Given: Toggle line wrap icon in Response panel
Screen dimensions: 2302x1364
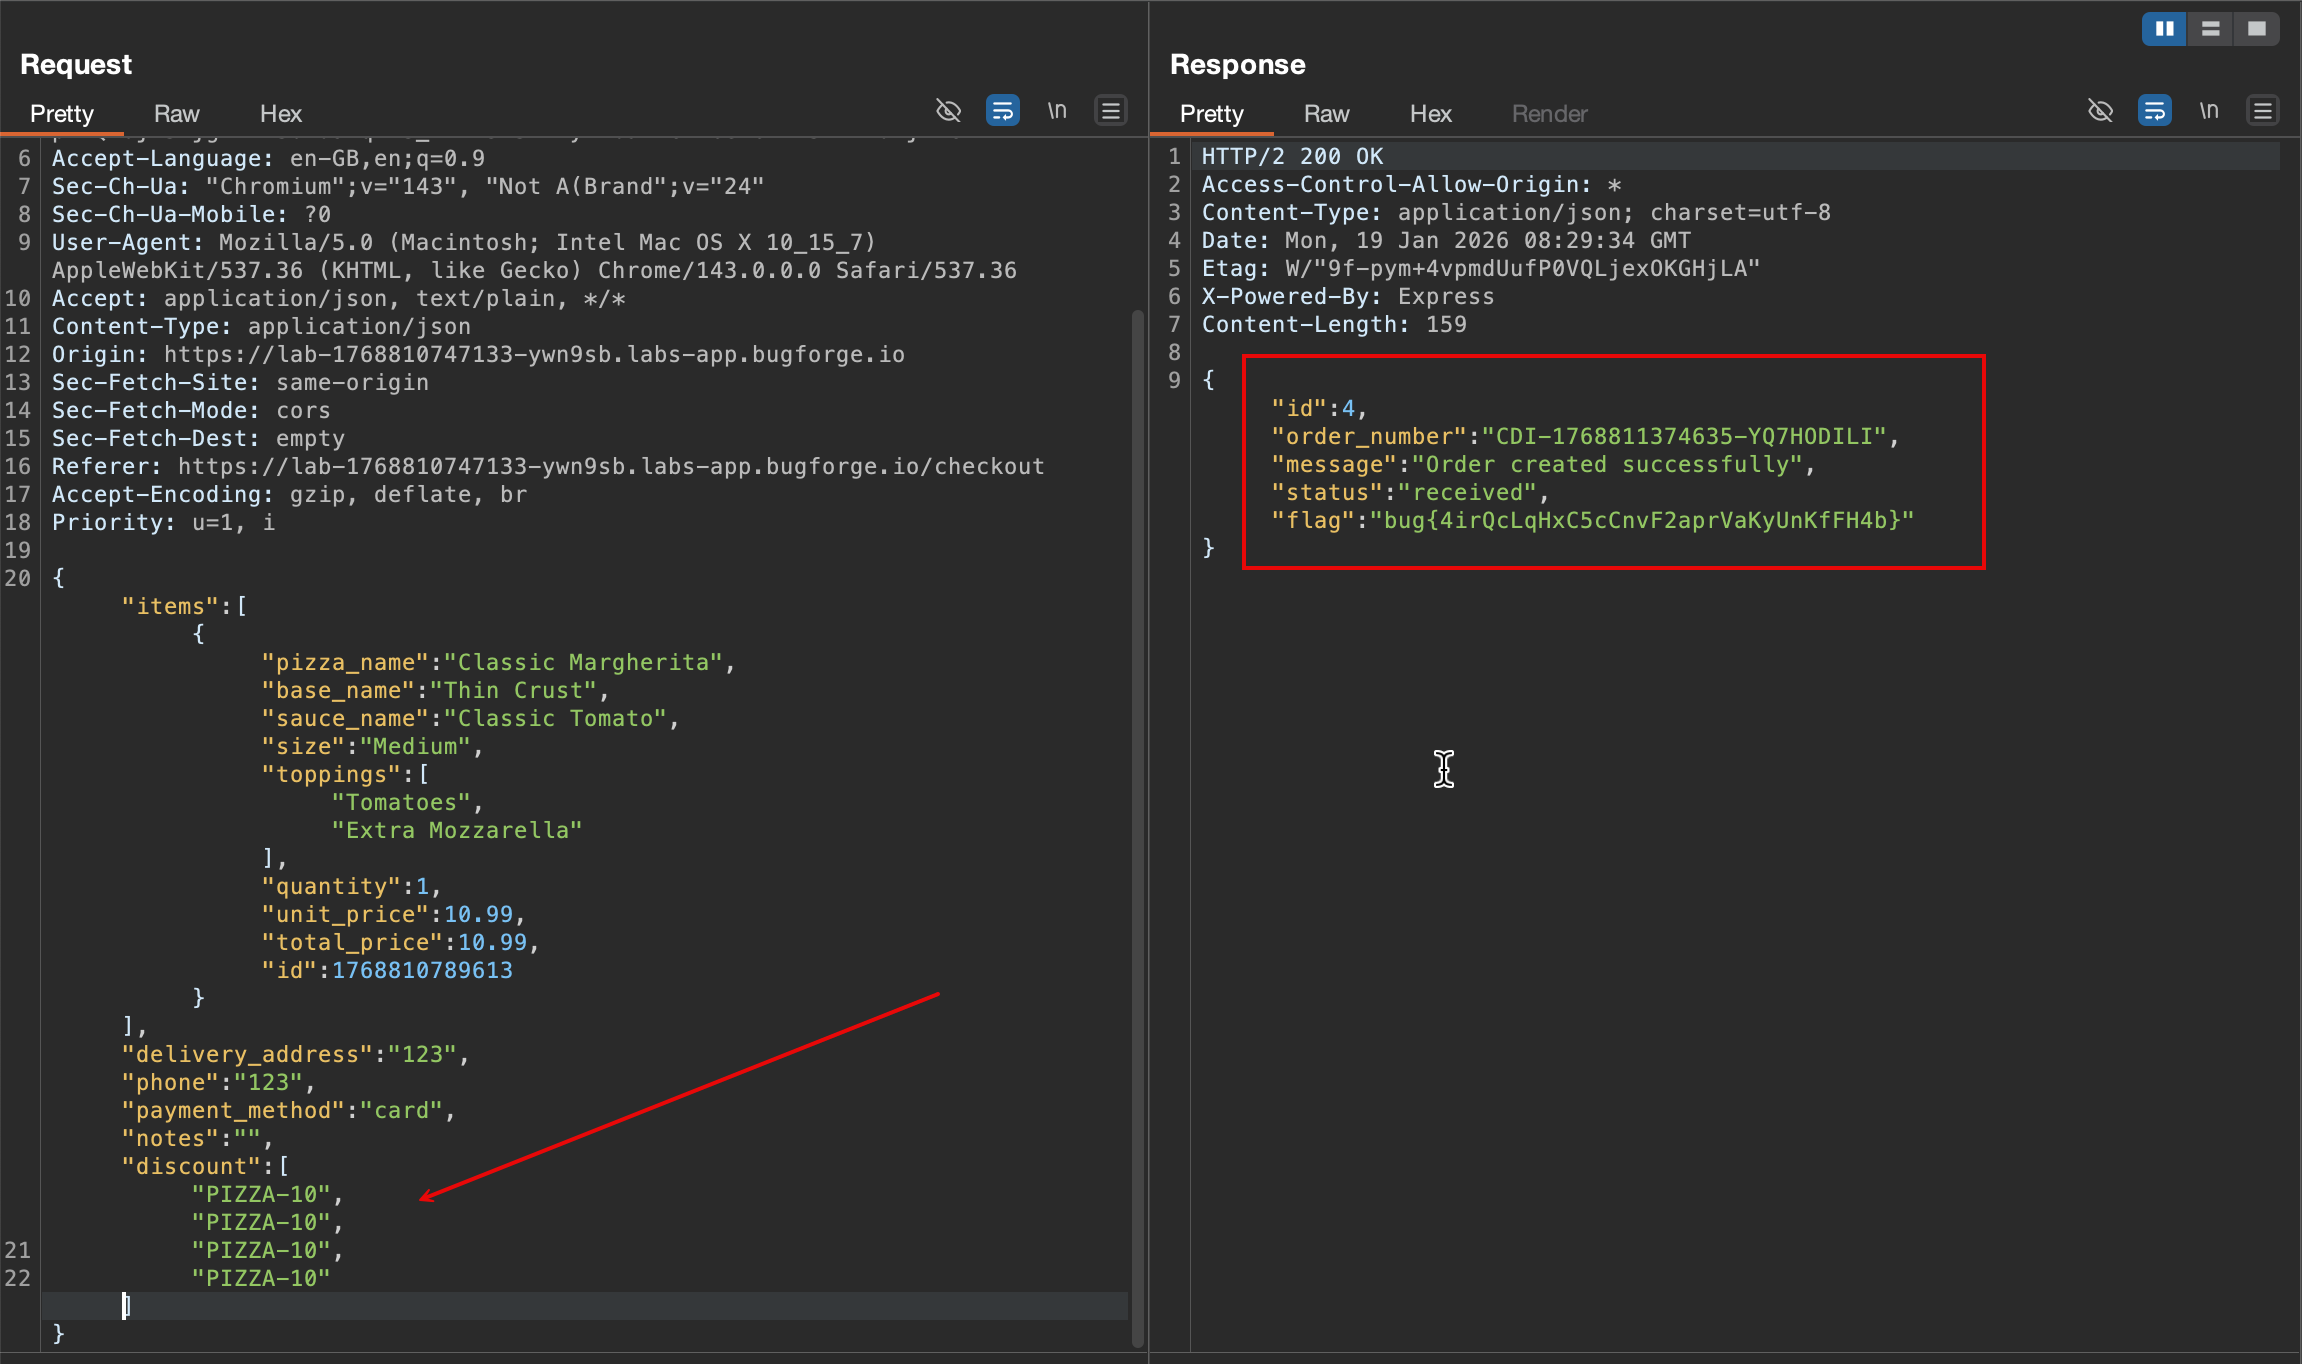Looking at the screenshot, I should [x=2154, y=111].
